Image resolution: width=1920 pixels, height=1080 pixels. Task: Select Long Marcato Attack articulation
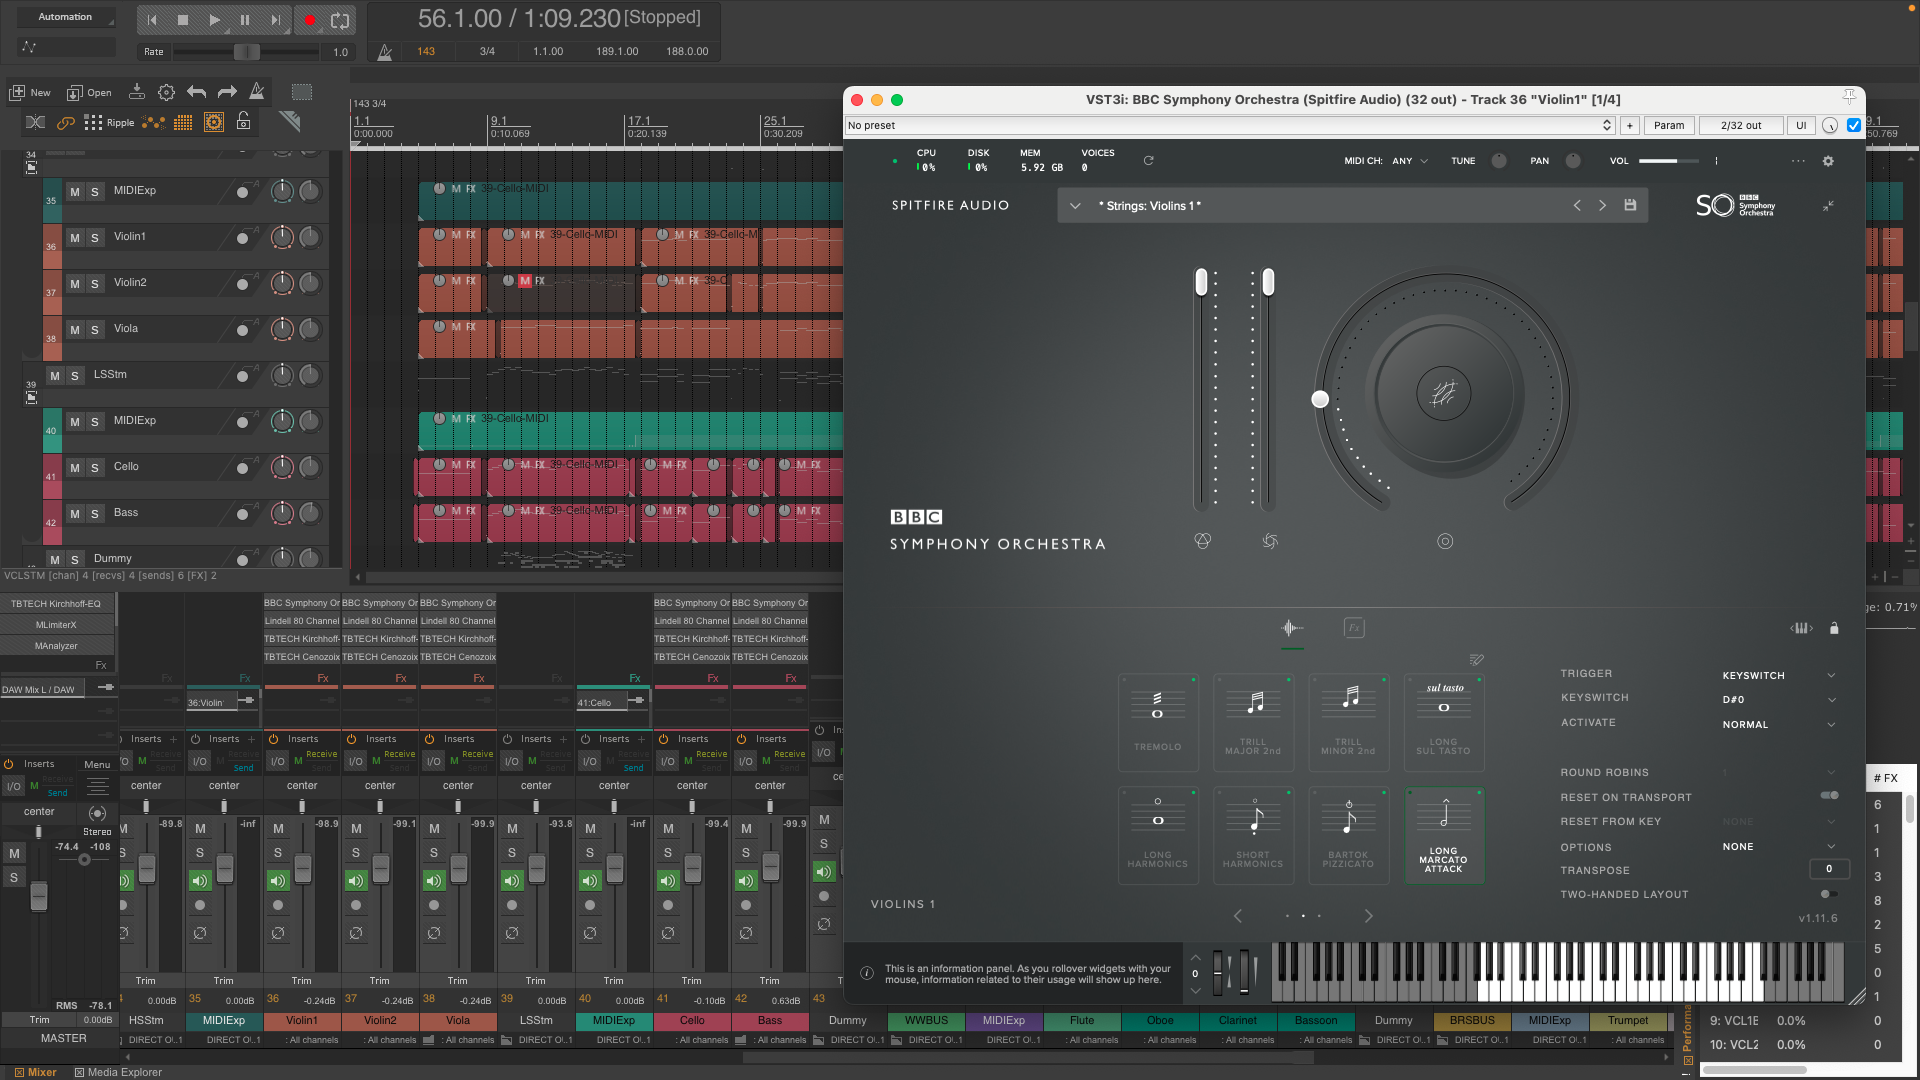(1443, 835)
